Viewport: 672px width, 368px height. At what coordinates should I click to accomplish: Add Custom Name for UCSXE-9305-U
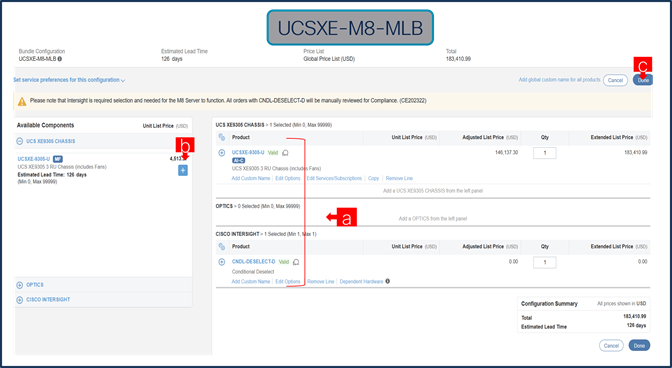[x=251, y=178]
